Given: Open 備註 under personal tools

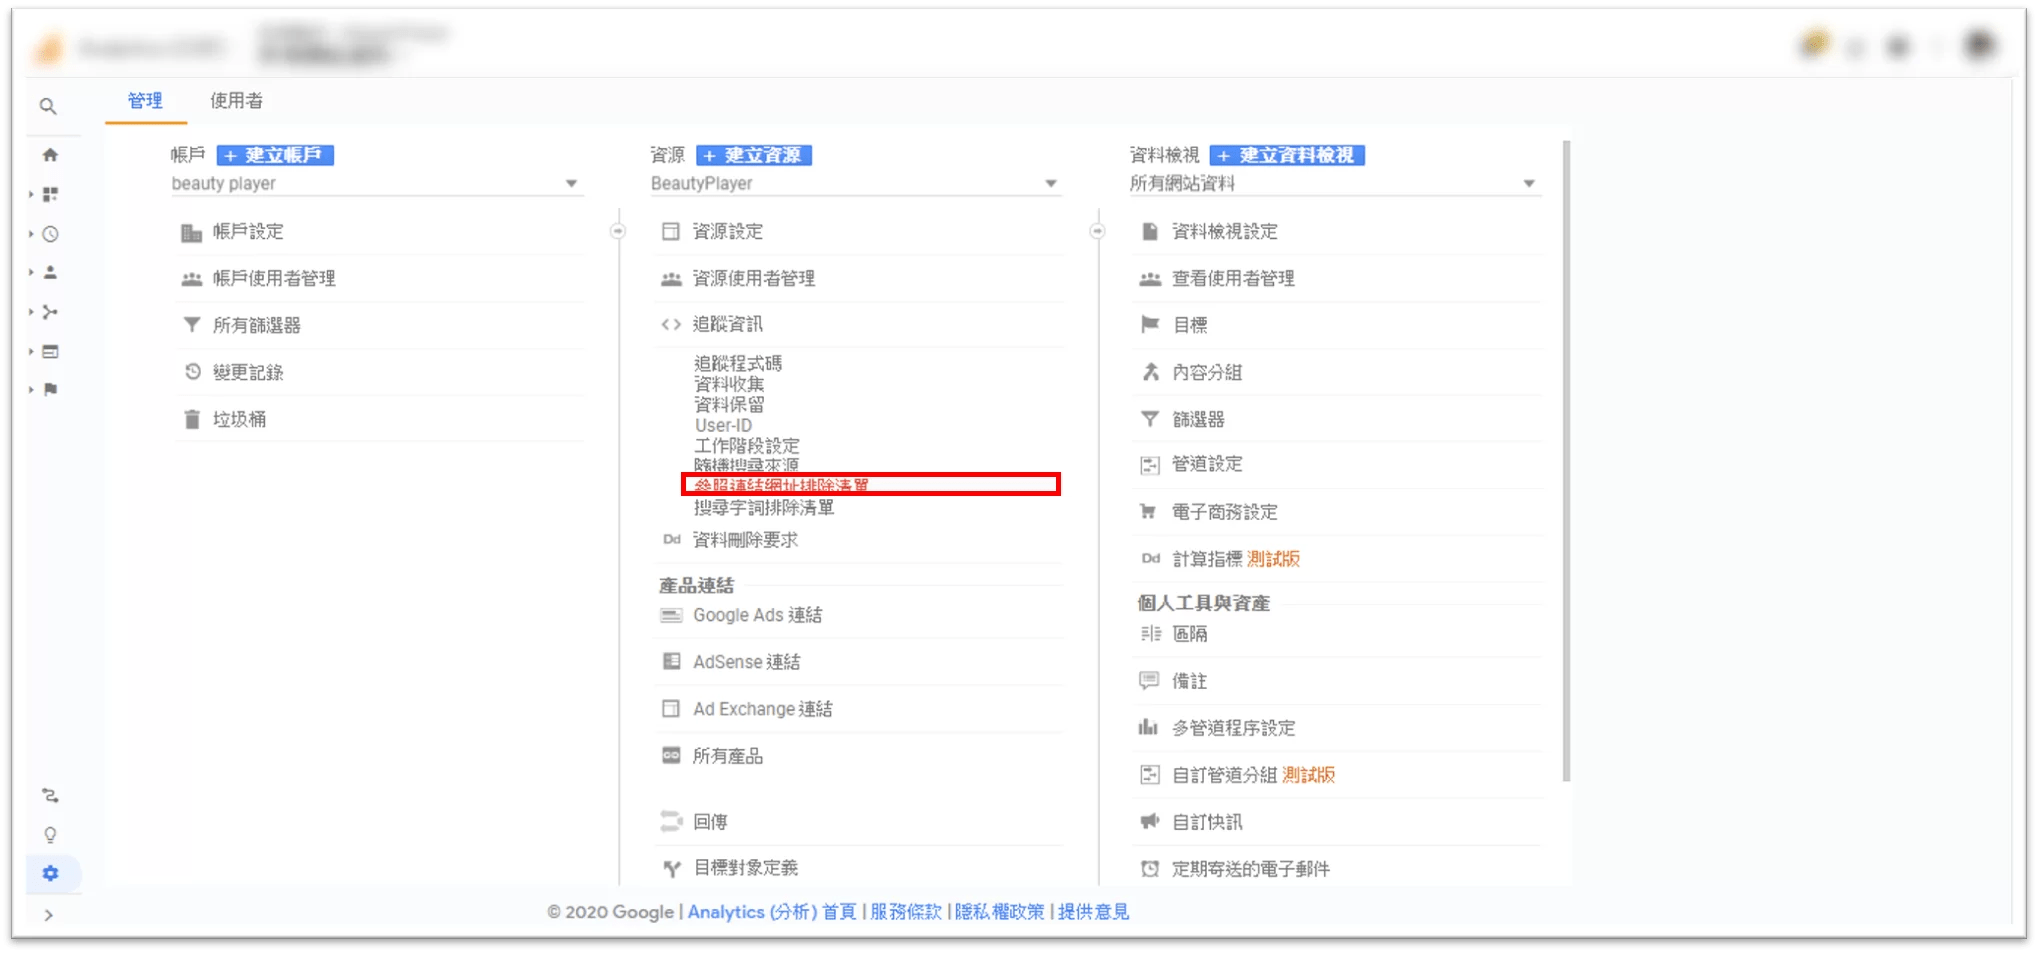Looking at the screenshot, I should point(1189,681).
